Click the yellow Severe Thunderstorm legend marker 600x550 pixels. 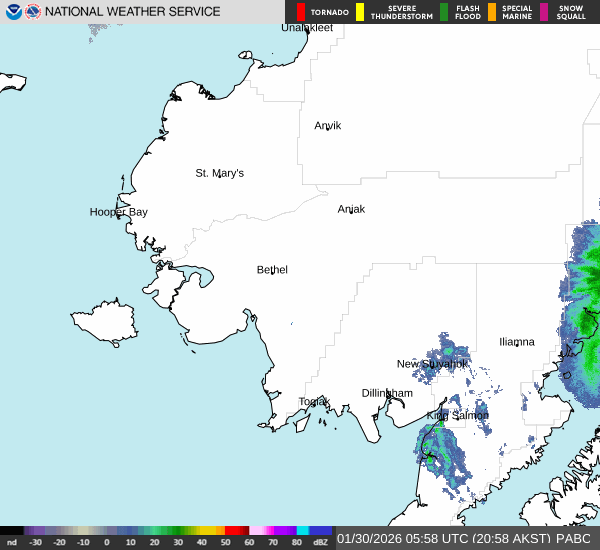[361, 12]
